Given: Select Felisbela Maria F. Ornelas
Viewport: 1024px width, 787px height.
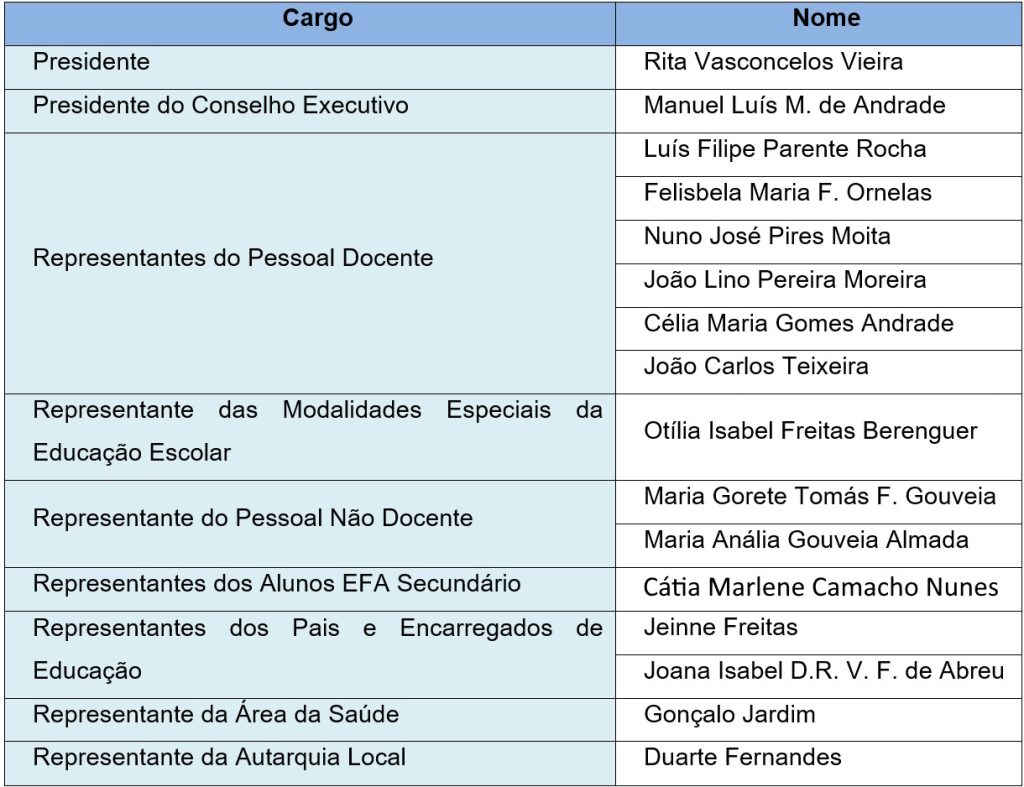Looking at the screenshot, I should click(787, 192).
